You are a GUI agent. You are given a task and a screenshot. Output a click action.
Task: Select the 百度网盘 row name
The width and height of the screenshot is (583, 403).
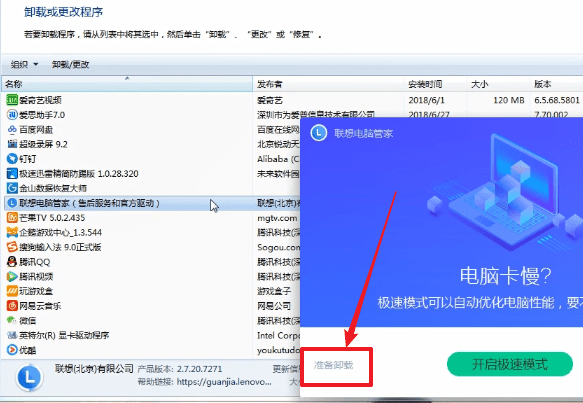[36, 129]
